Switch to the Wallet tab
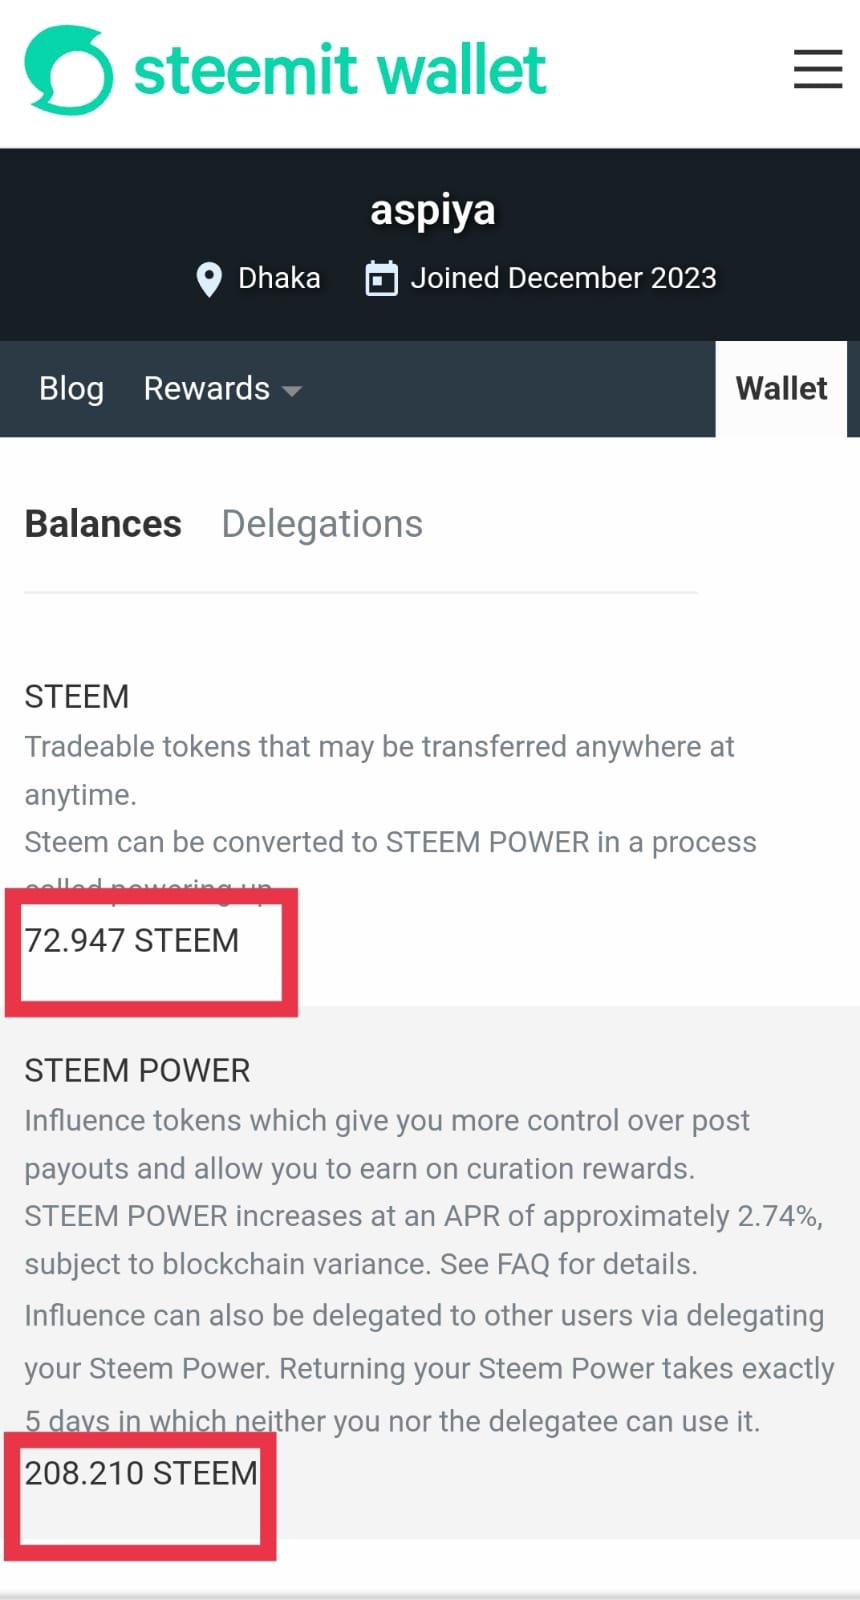 (x=781, y=388)
